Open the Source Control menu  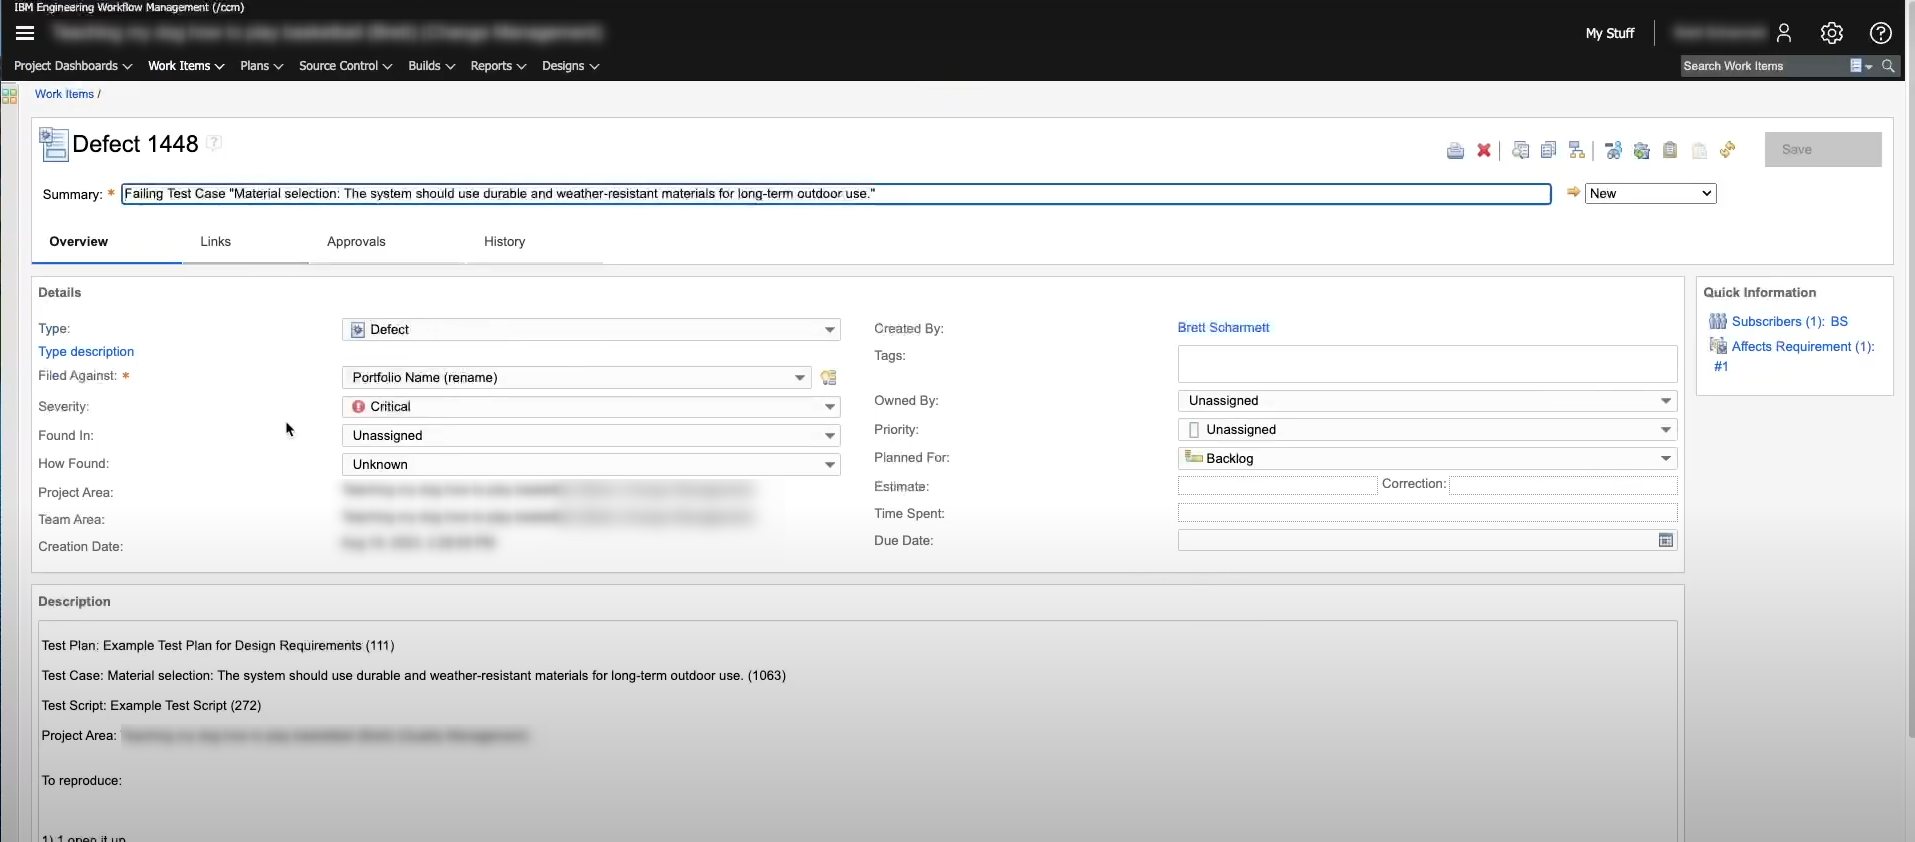pyautogui.click(x=345, y=66)
